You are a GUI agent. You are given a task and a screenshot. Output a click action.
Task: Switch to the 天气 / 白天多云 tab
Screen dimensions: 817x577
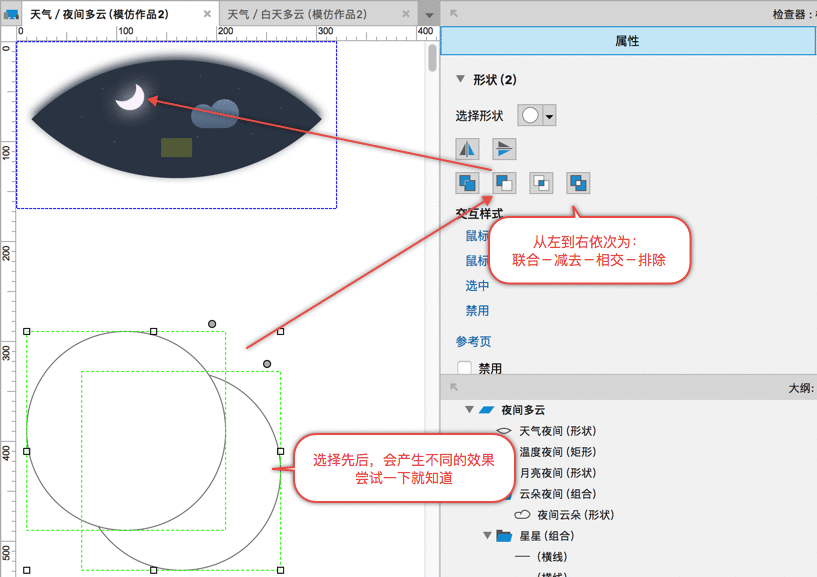296,15
